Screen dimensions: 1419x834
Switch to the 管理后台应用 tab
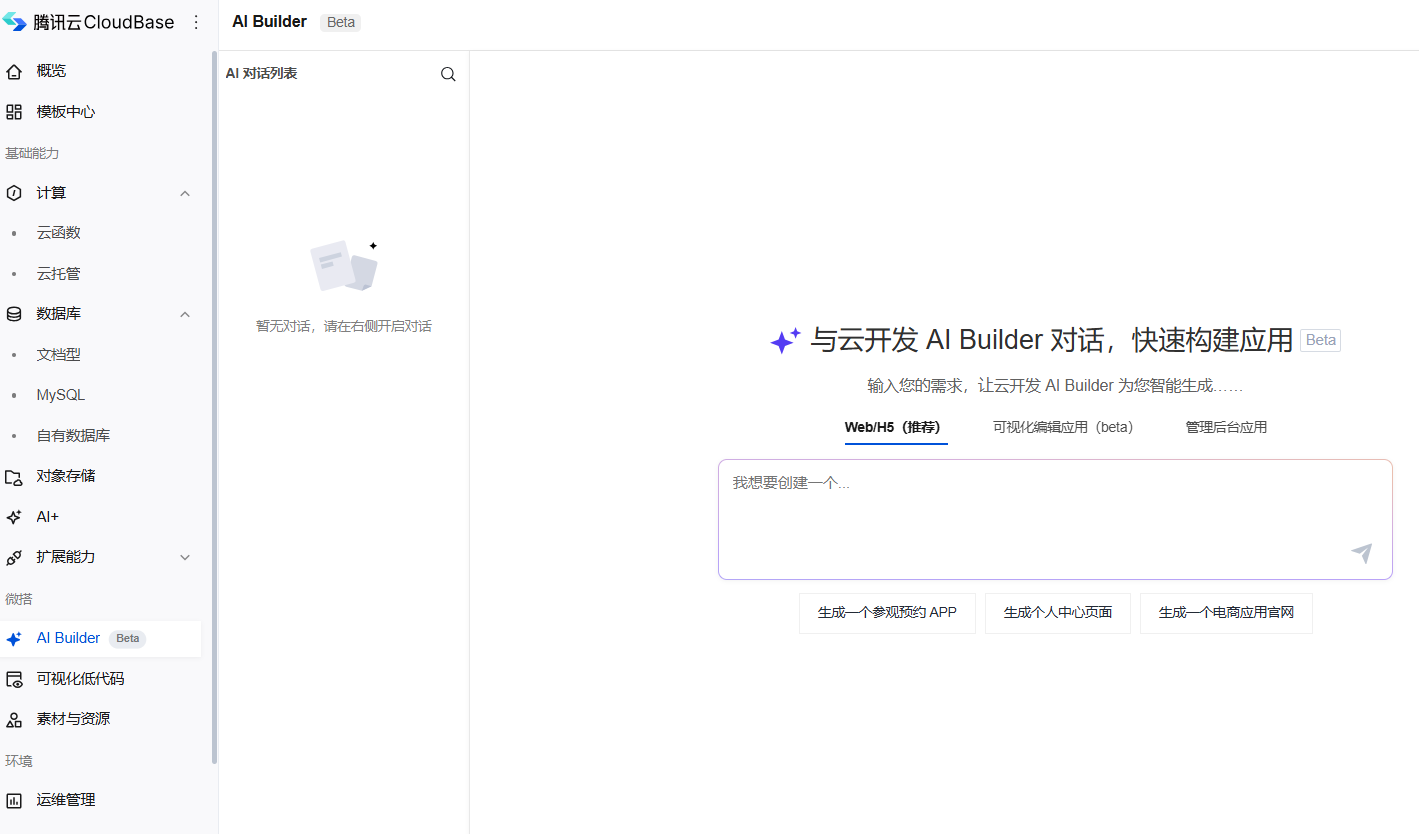pyautogui.click(x=1225, y=426)
